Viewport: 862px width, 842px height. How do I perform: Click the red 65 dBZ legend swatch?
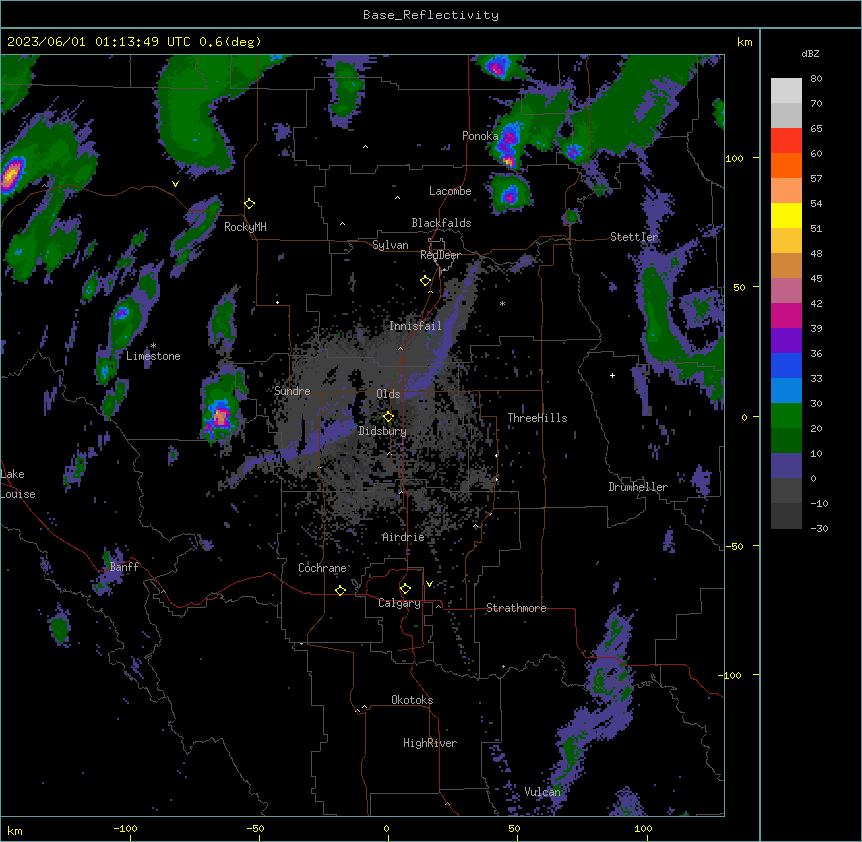(786, 141)
